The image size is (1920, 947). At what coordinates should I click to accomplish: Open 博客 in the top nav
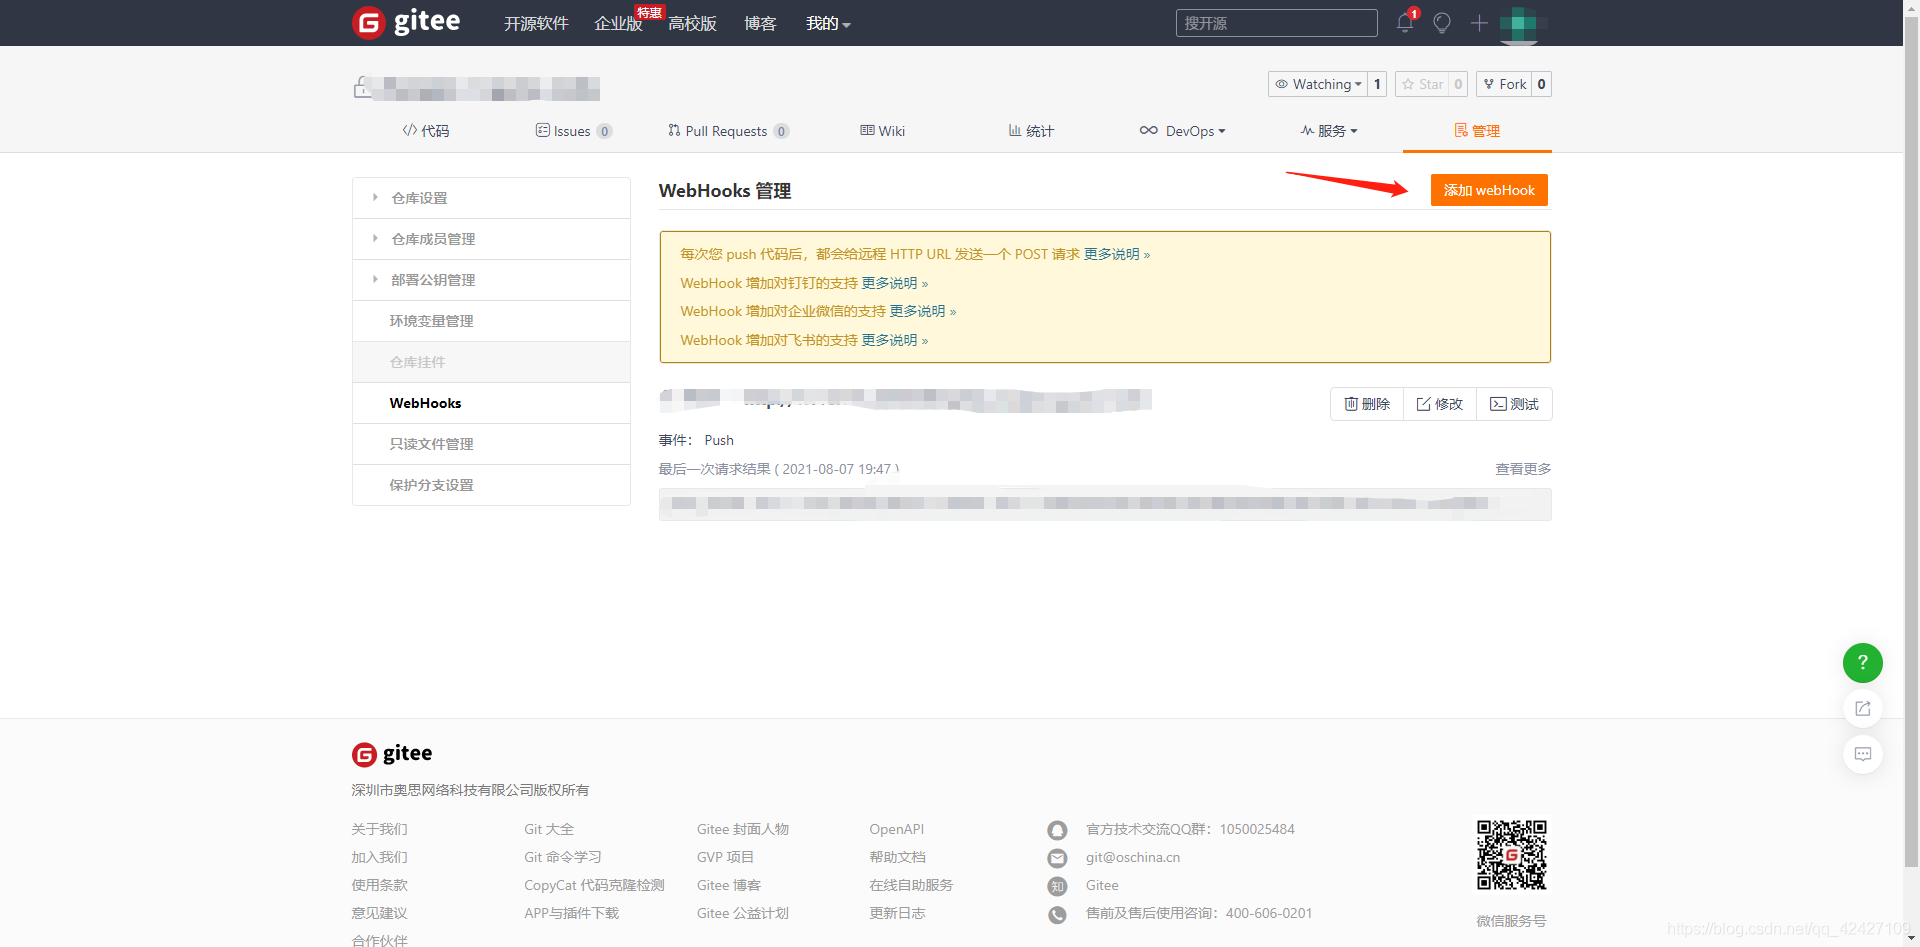click(x=760, y=23)
